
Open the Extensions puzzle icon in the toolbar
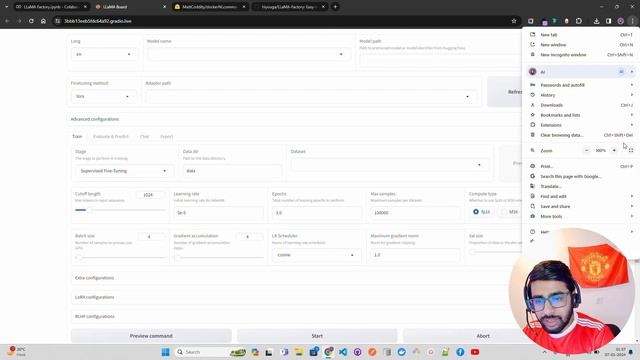pyautogui.click(x=579, y=21)
